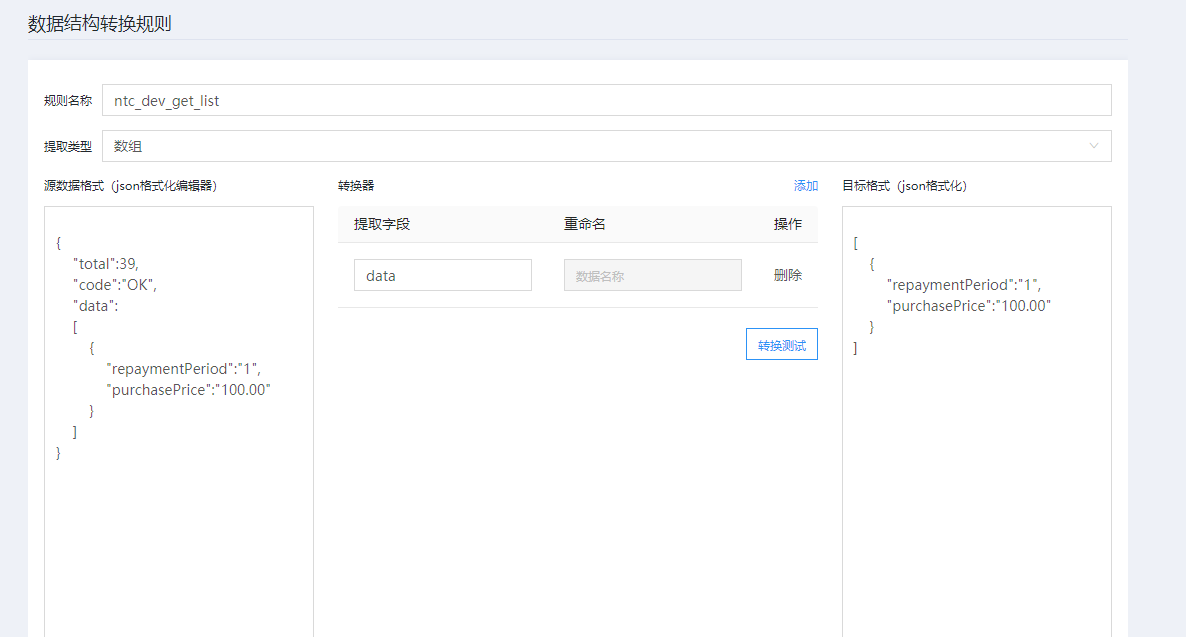Click the 操作 column header
This screenshot has width=1186, height=637.
pyautogui.click(x=787, y=224)
